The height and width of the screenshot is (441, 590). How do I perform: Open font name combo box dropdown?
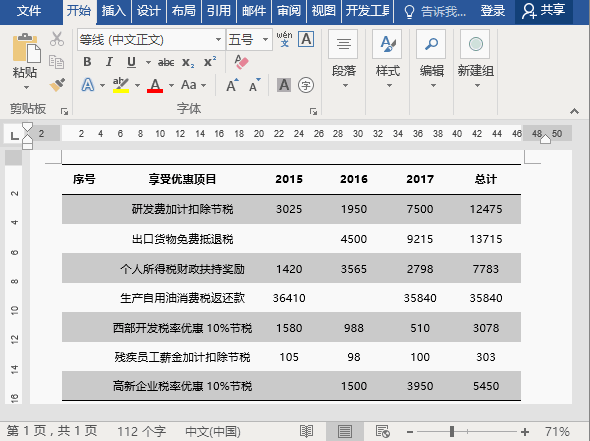tap(218, 40)
